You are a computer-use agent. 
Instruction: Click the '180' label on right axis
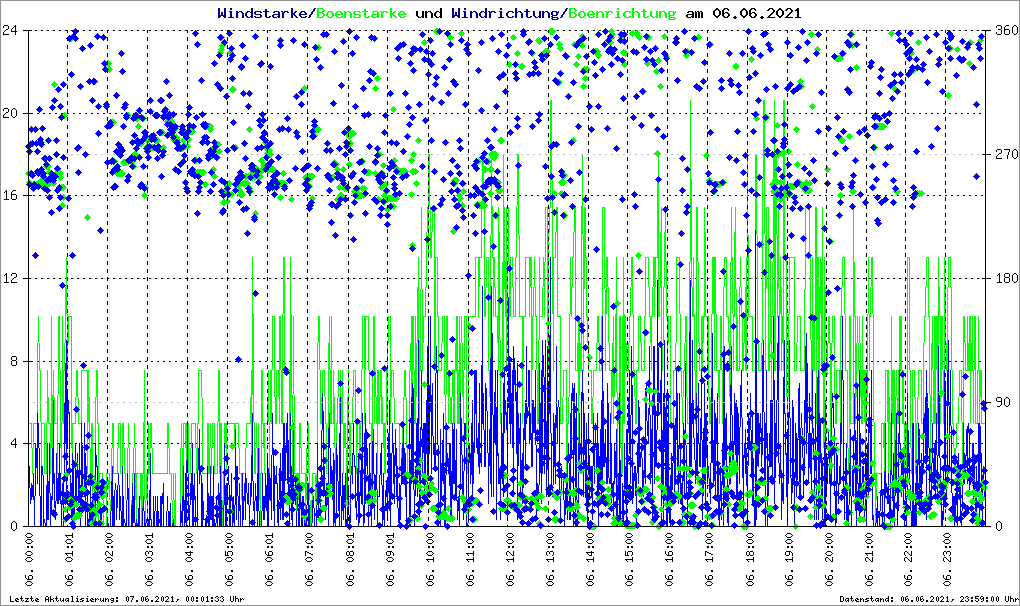(1005, 278)
